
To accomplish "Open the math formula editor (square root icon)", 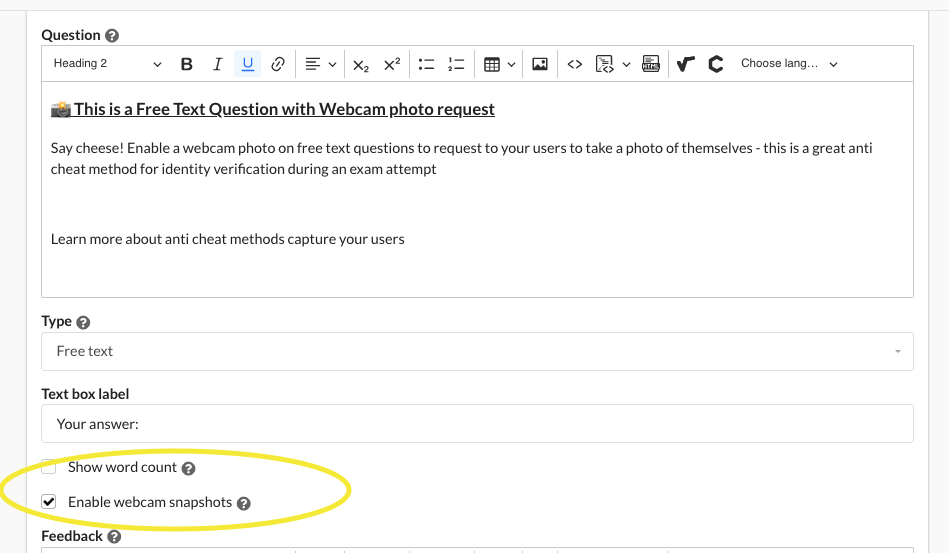I will tap(685, 64).
